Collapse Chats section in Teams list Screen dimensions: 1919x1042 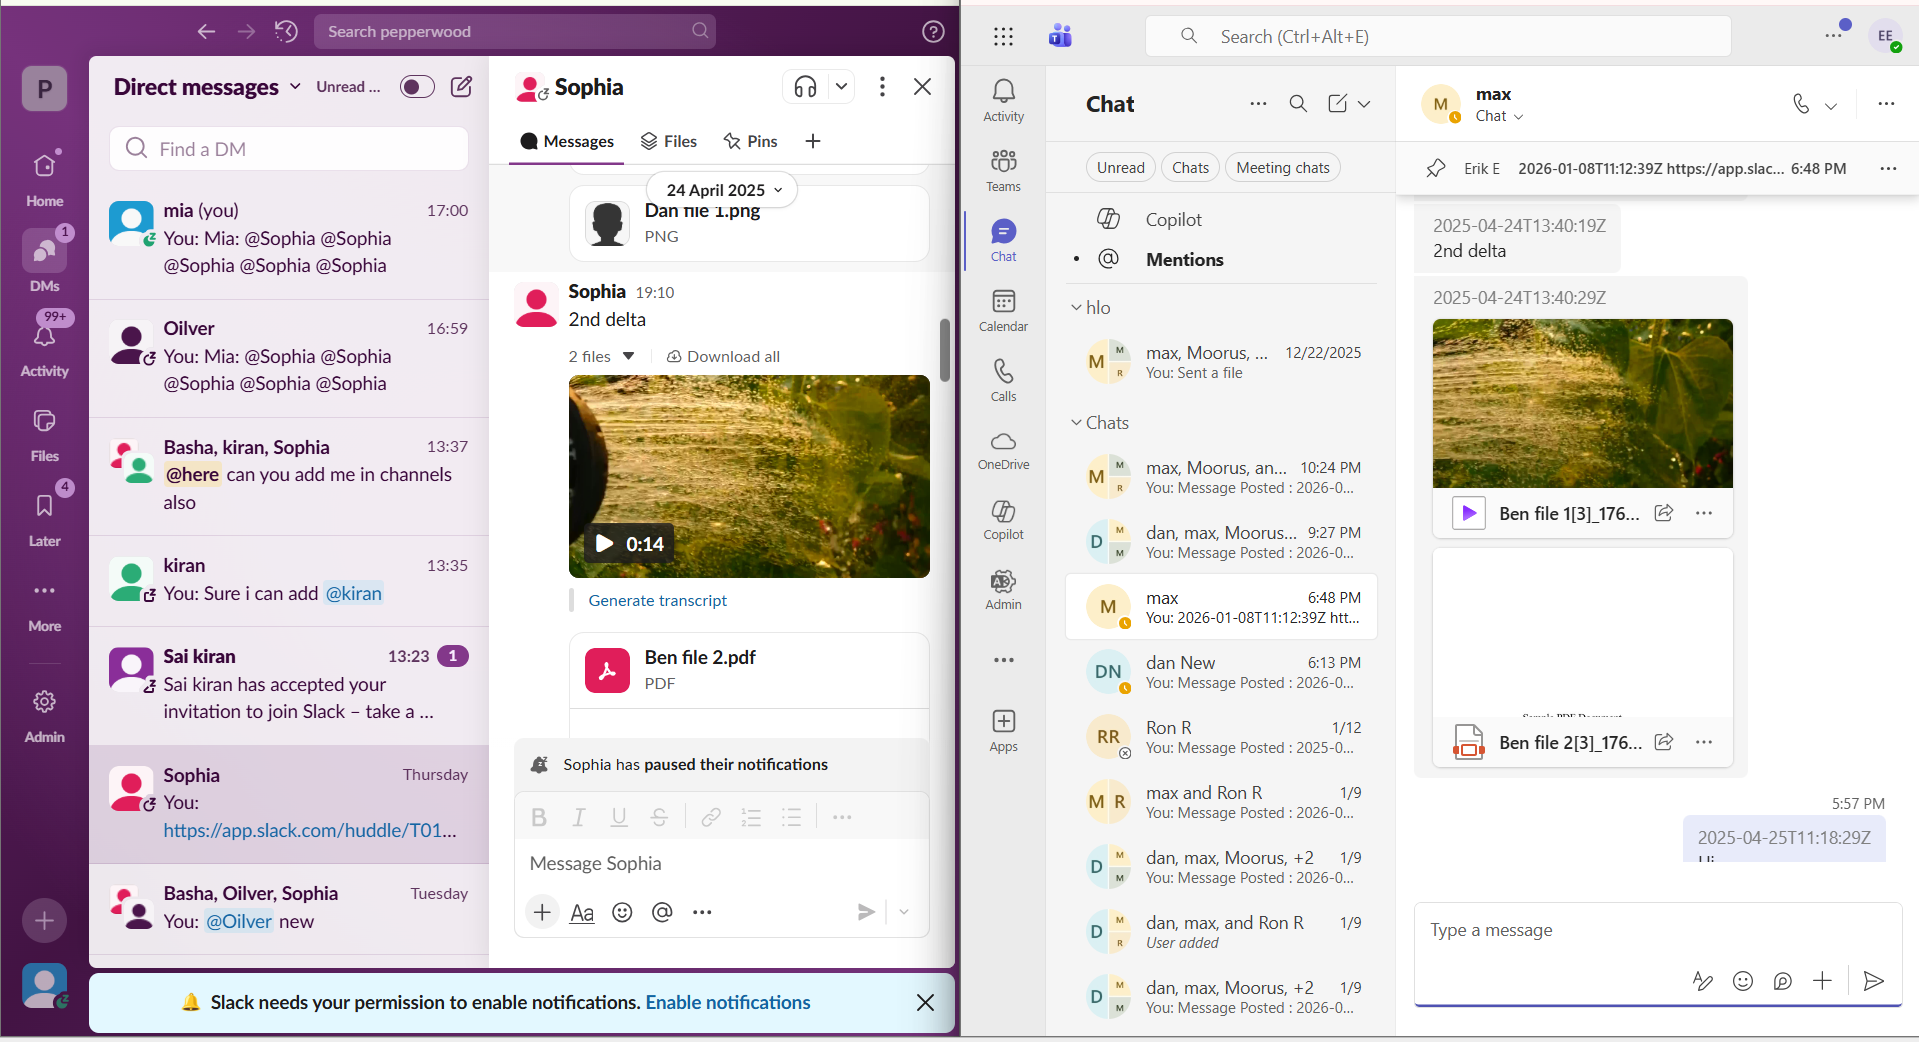click(1076, 423)
